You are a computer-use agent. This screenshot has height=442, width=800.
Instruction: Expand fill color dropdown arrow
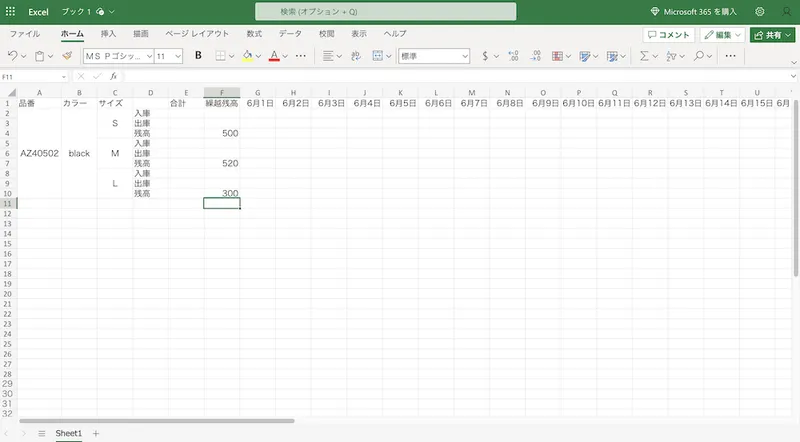pyautogui.click(x=258, y=56)
